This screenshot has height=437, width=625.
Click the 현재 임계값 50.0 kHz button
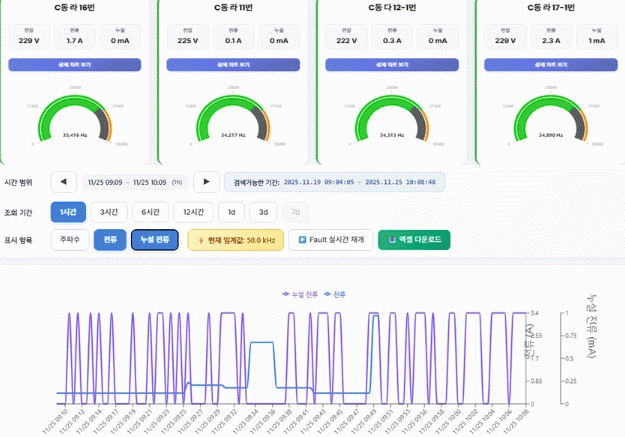tap(234, 240)
